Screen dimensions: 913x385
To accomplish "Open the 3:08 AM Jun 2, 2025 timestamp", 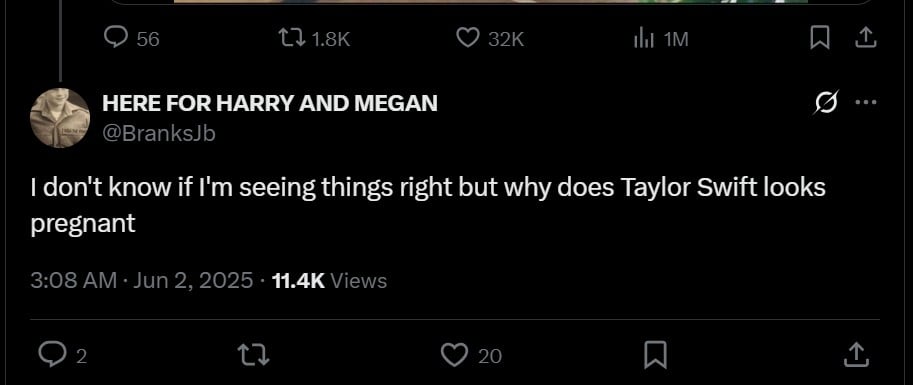I will (x=142, y=281).
